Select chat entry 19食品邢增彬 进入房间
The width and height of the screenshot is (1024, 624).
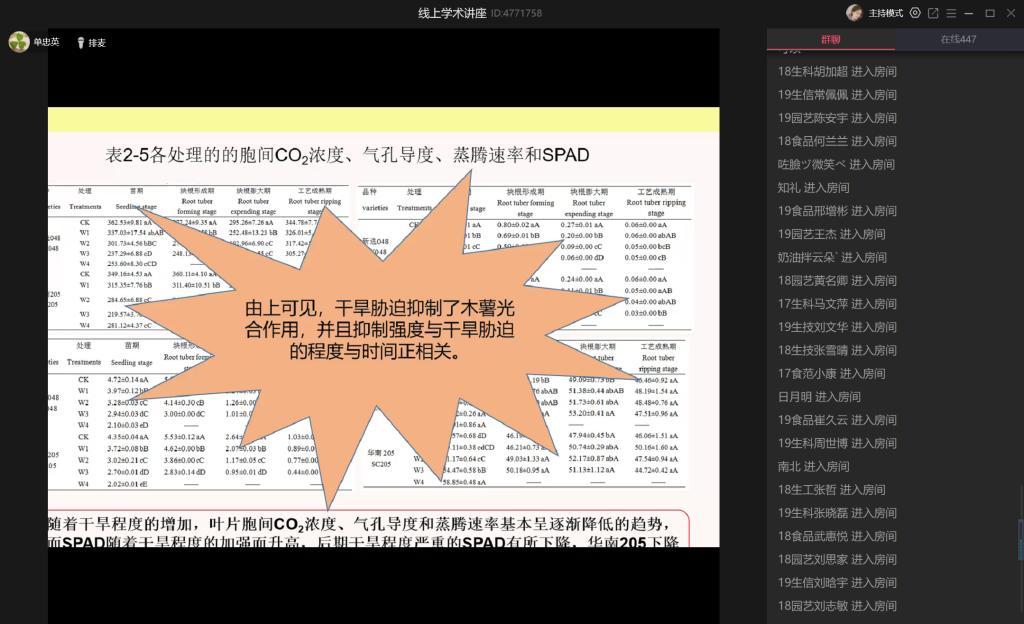click(837, 211)
